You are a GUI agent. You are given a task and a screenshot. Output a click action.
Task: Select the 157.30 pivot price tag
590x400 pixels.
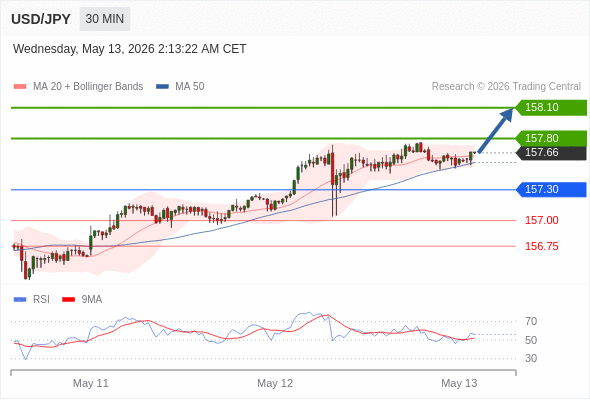pyautogui.click(x=551, y=189)
